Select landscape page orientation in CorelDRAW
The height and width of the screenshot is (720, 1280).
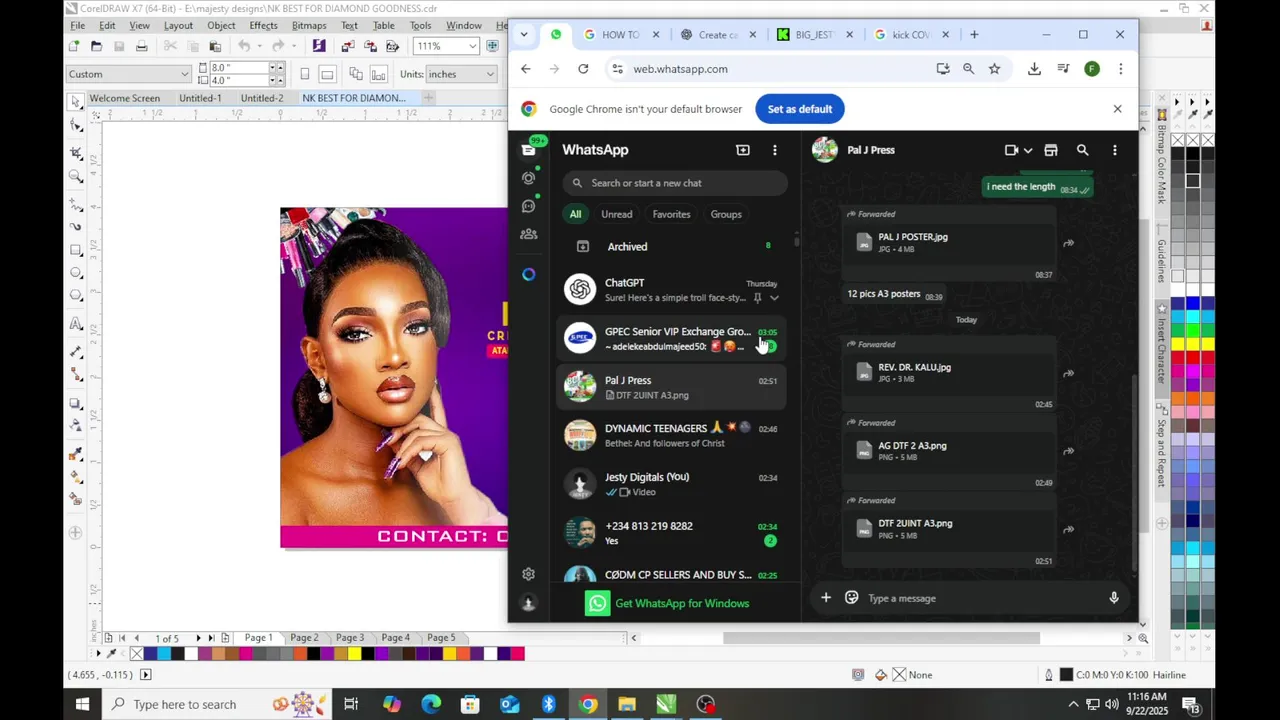327,74
